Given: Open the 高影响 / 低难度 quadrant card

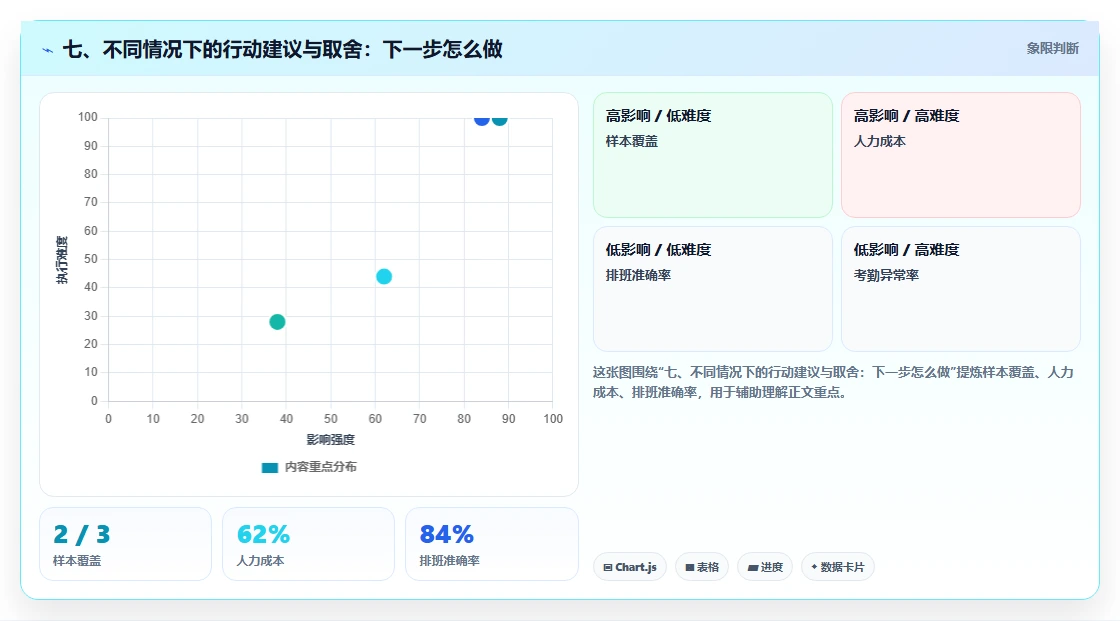Looking at the screenshot, I should tap(713, 155).
